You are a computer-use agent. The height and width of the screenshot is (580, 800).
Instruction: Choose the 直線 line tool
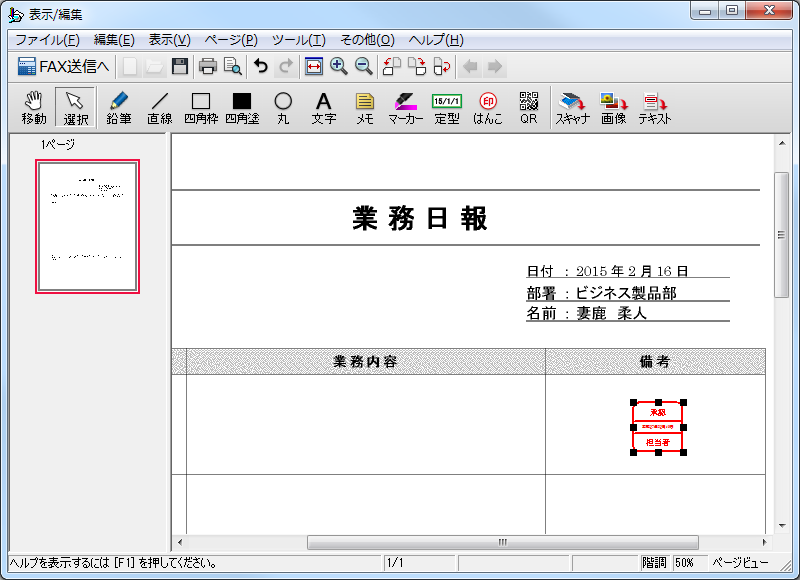pyautogui.click(x=160, y=108)
